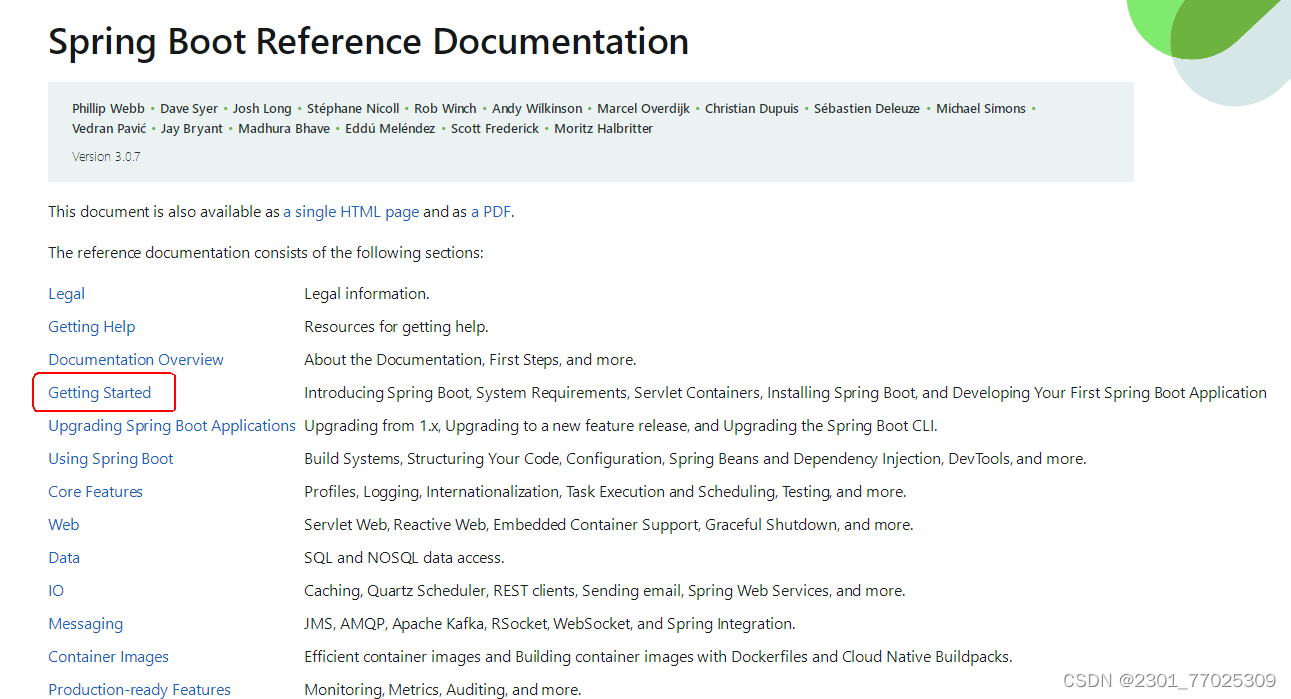The width and height of the screenshot is (1291, 699).
Task: Open the Data section link
Action: (64, 558)
